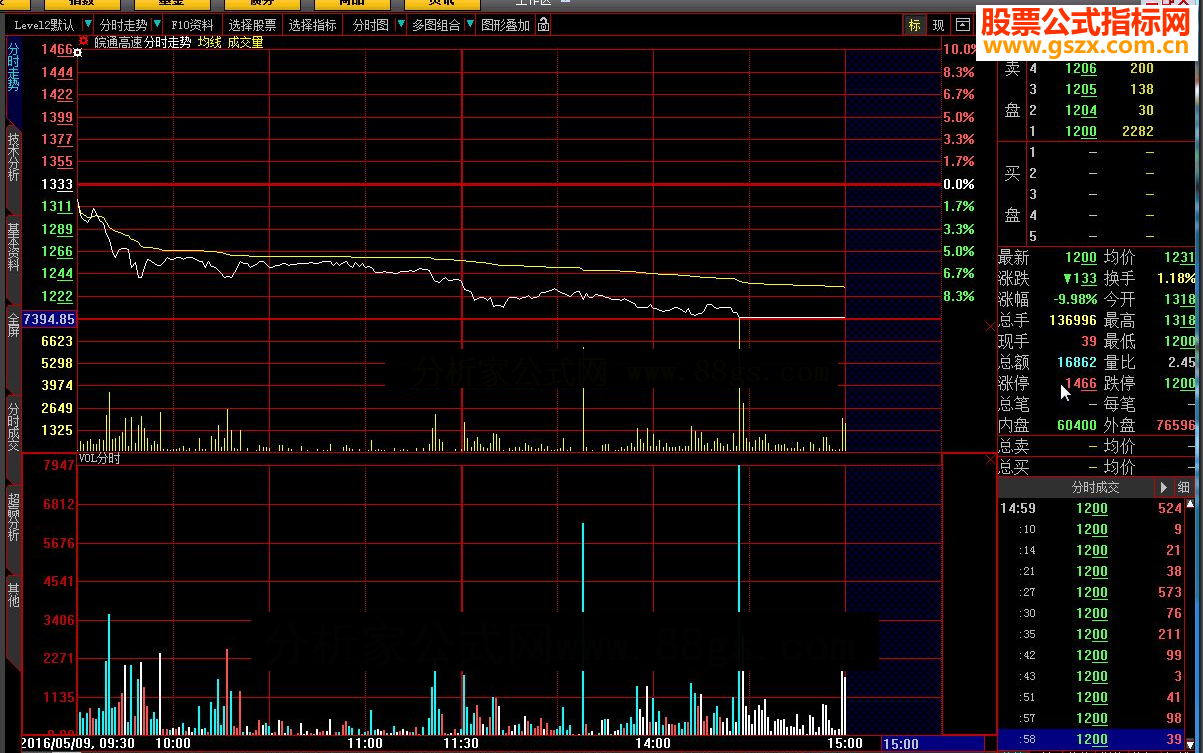The image size is (1203, 753).
Task: Toggle the 现 display button
Action: click(x=938, y=25)
